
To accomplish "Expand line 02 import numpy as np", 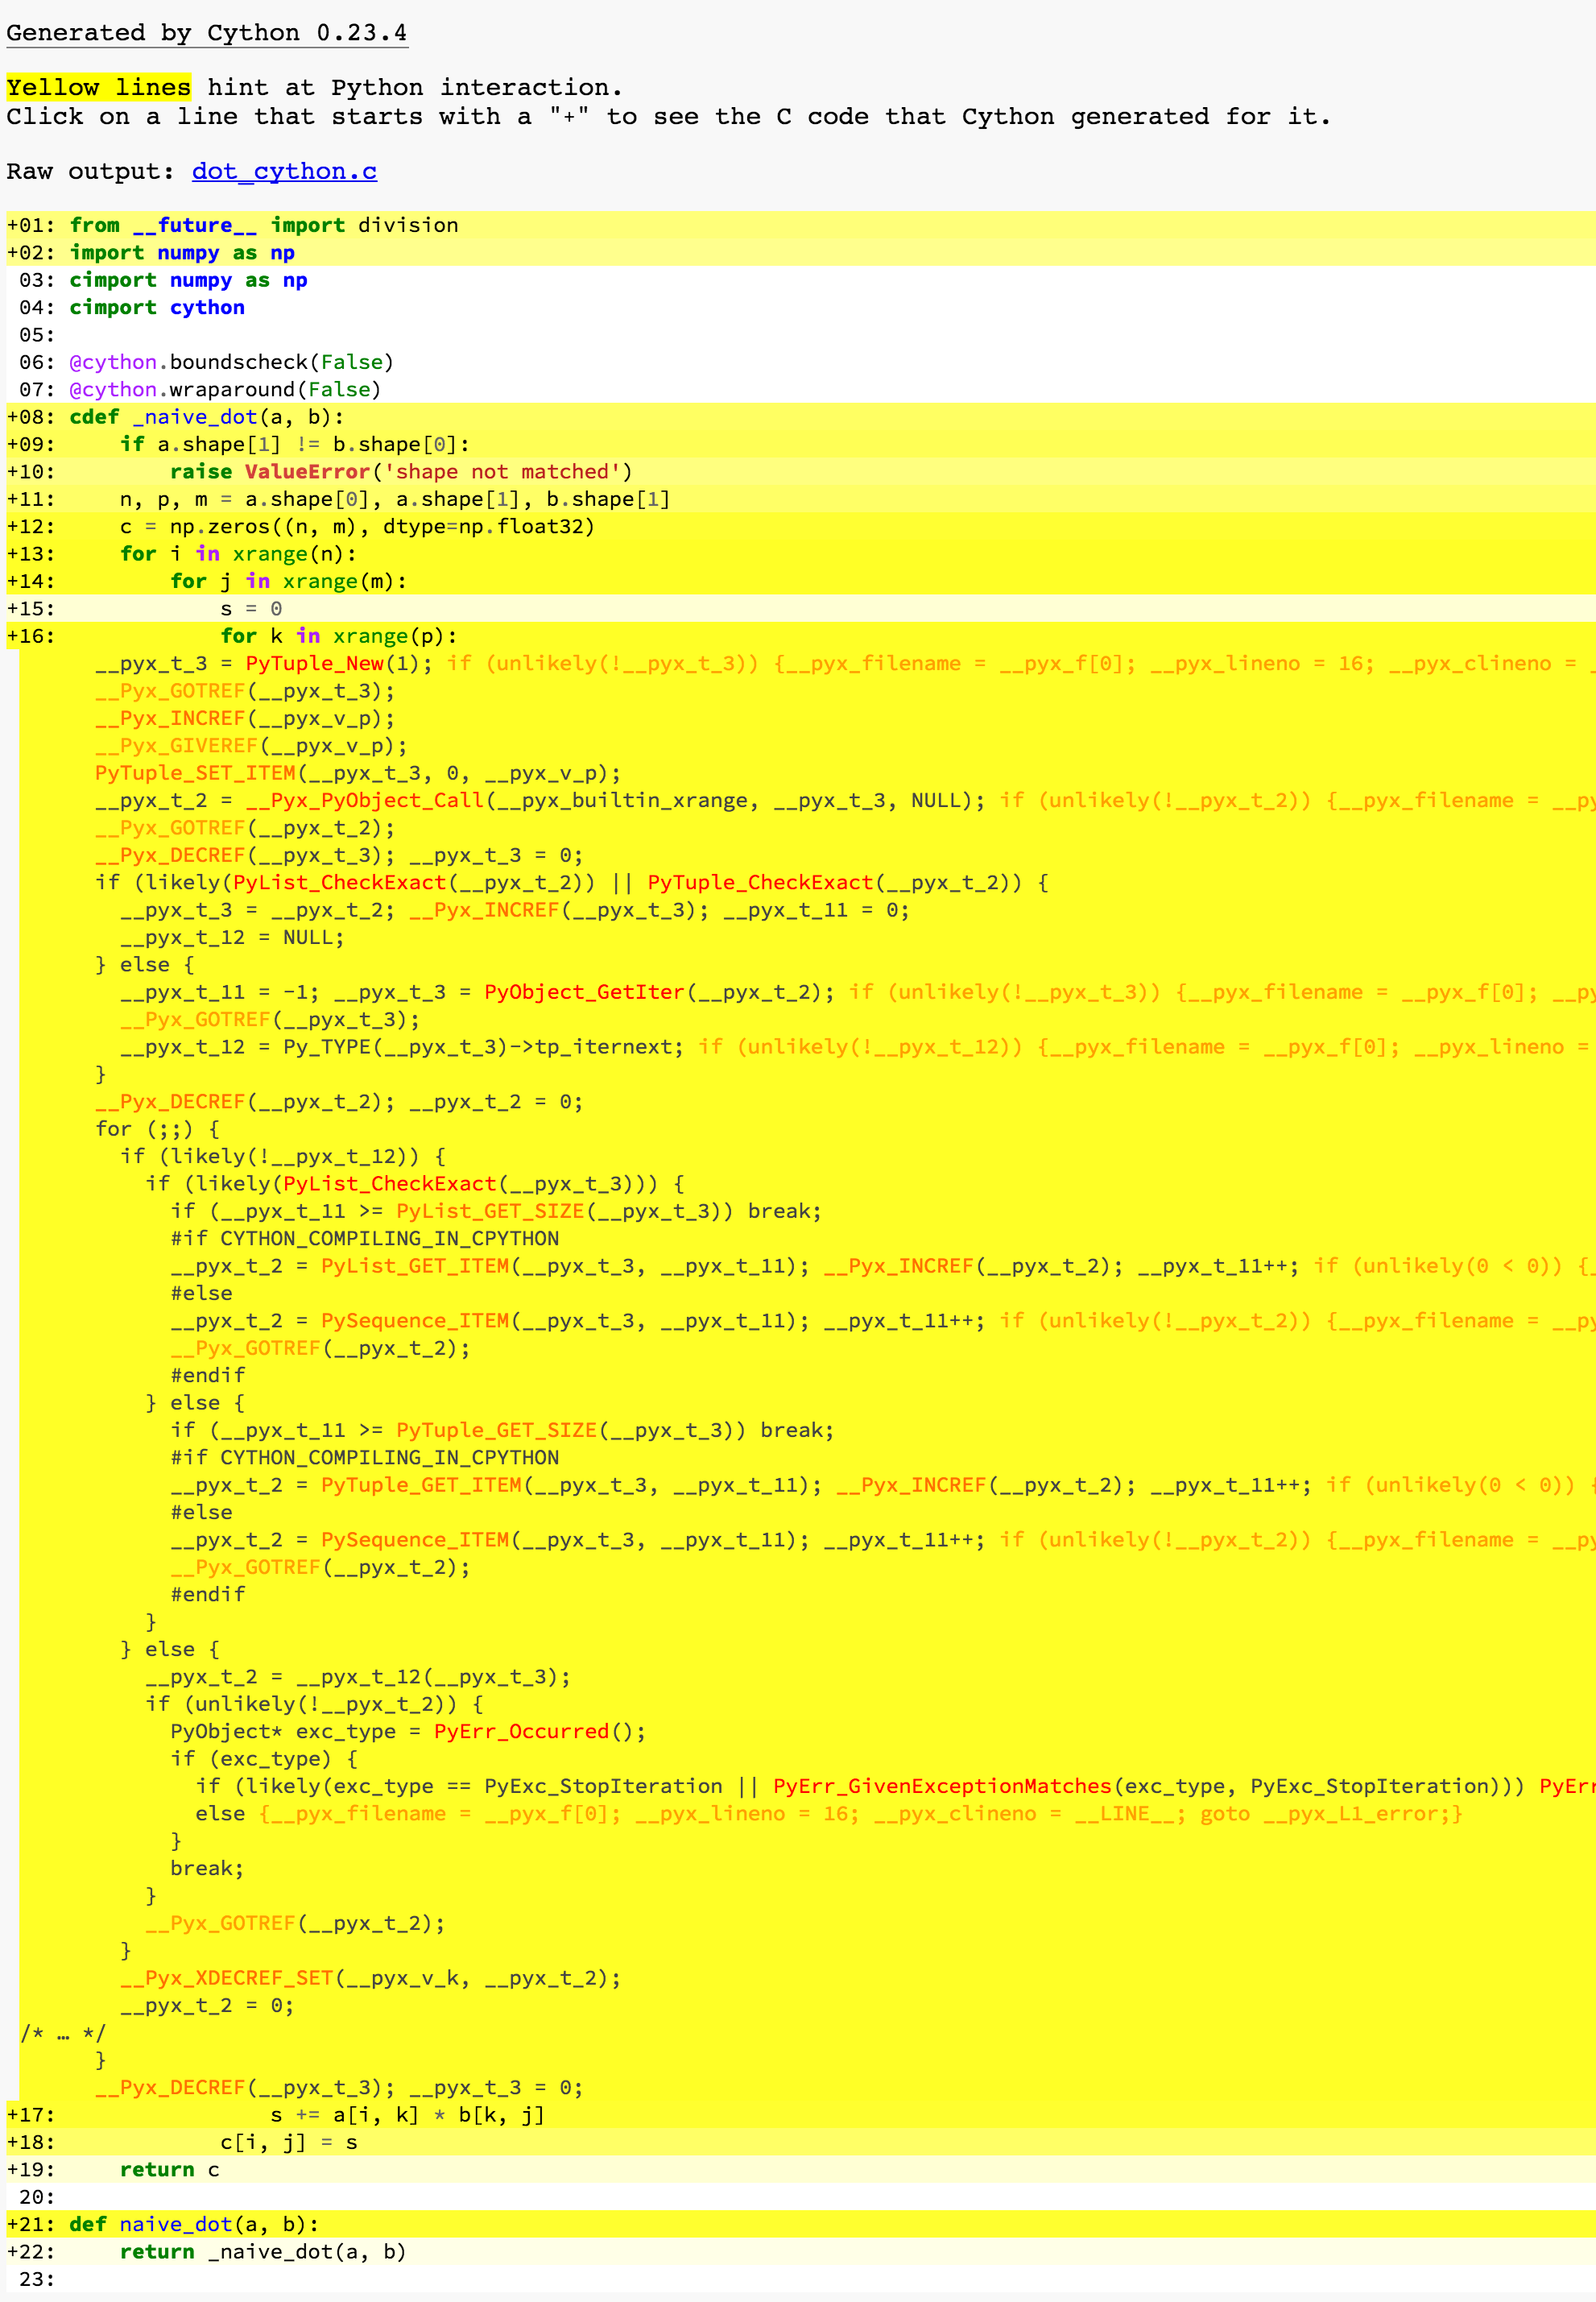I will point(181,253).
